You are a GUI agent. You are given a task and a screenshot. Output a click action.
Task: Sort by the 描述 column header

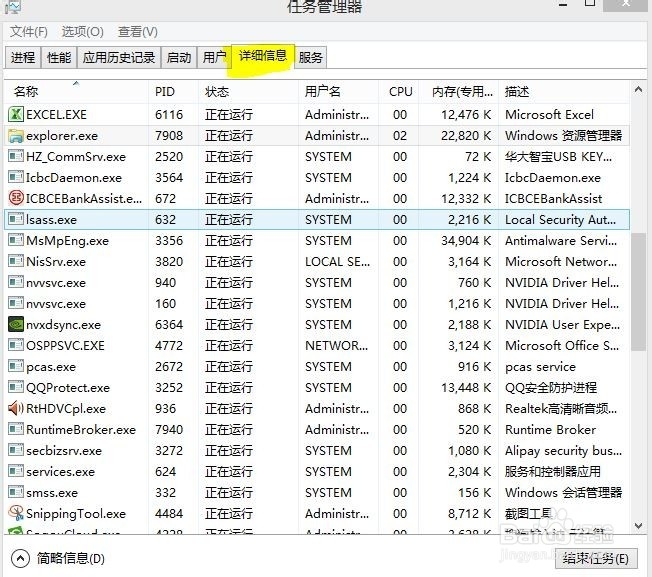[x=564, y=91]
